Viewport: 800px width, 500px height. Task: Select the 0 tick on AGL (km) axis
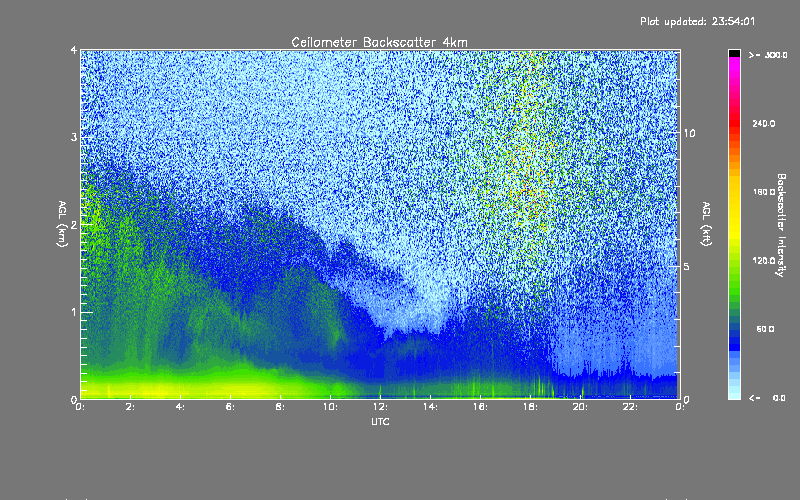(x=74, y=399)
